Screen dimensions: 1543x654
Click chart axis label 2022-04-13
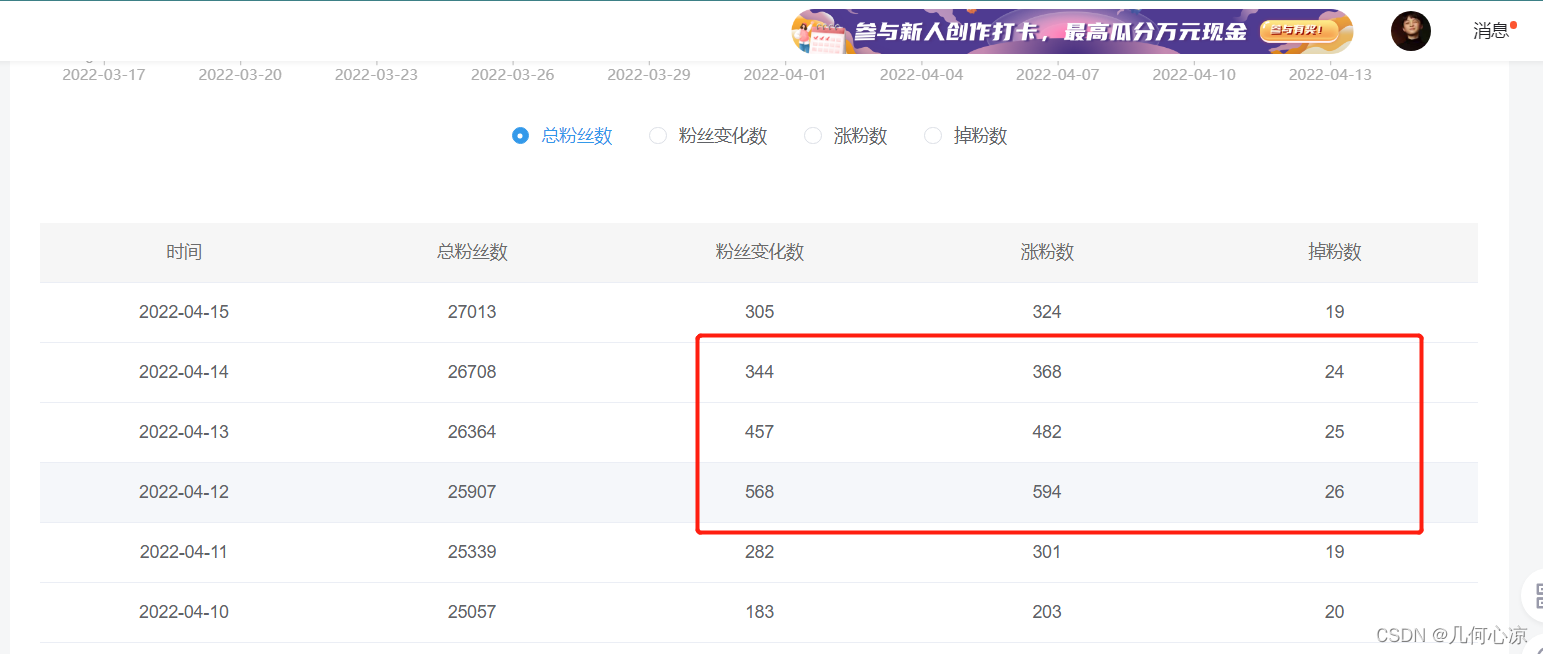[1330, 75]
